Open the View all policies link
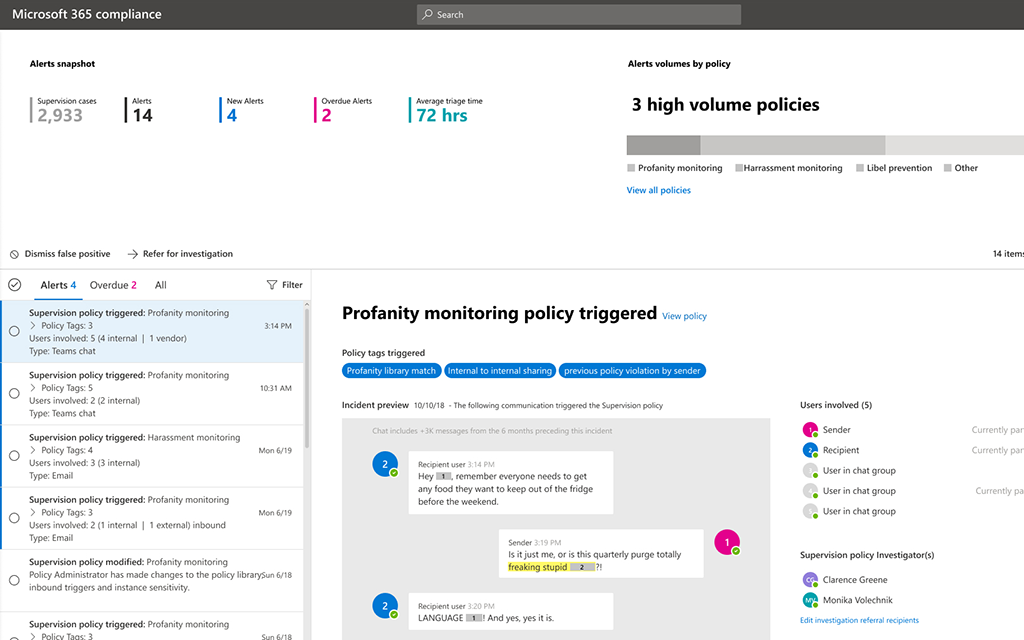 658,190
